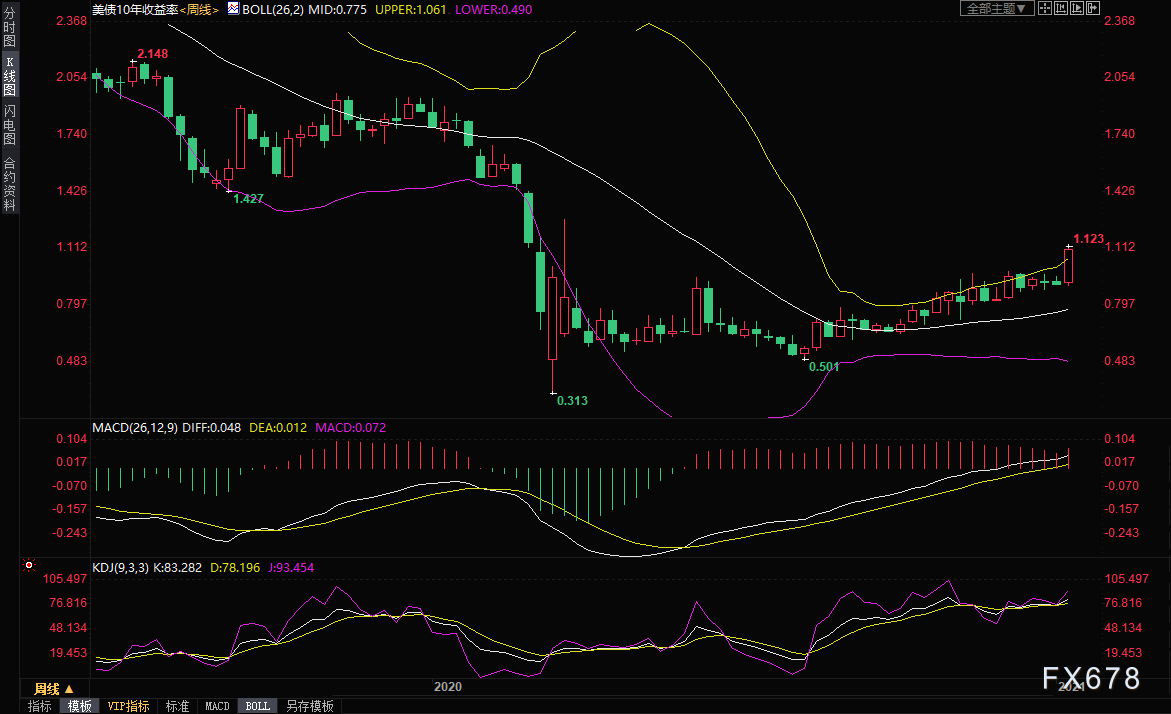The height and width of the screenshot is (714, 1171).
Task: Click the red sun icon near KDJ panel
Action: (x=29, y=565)
